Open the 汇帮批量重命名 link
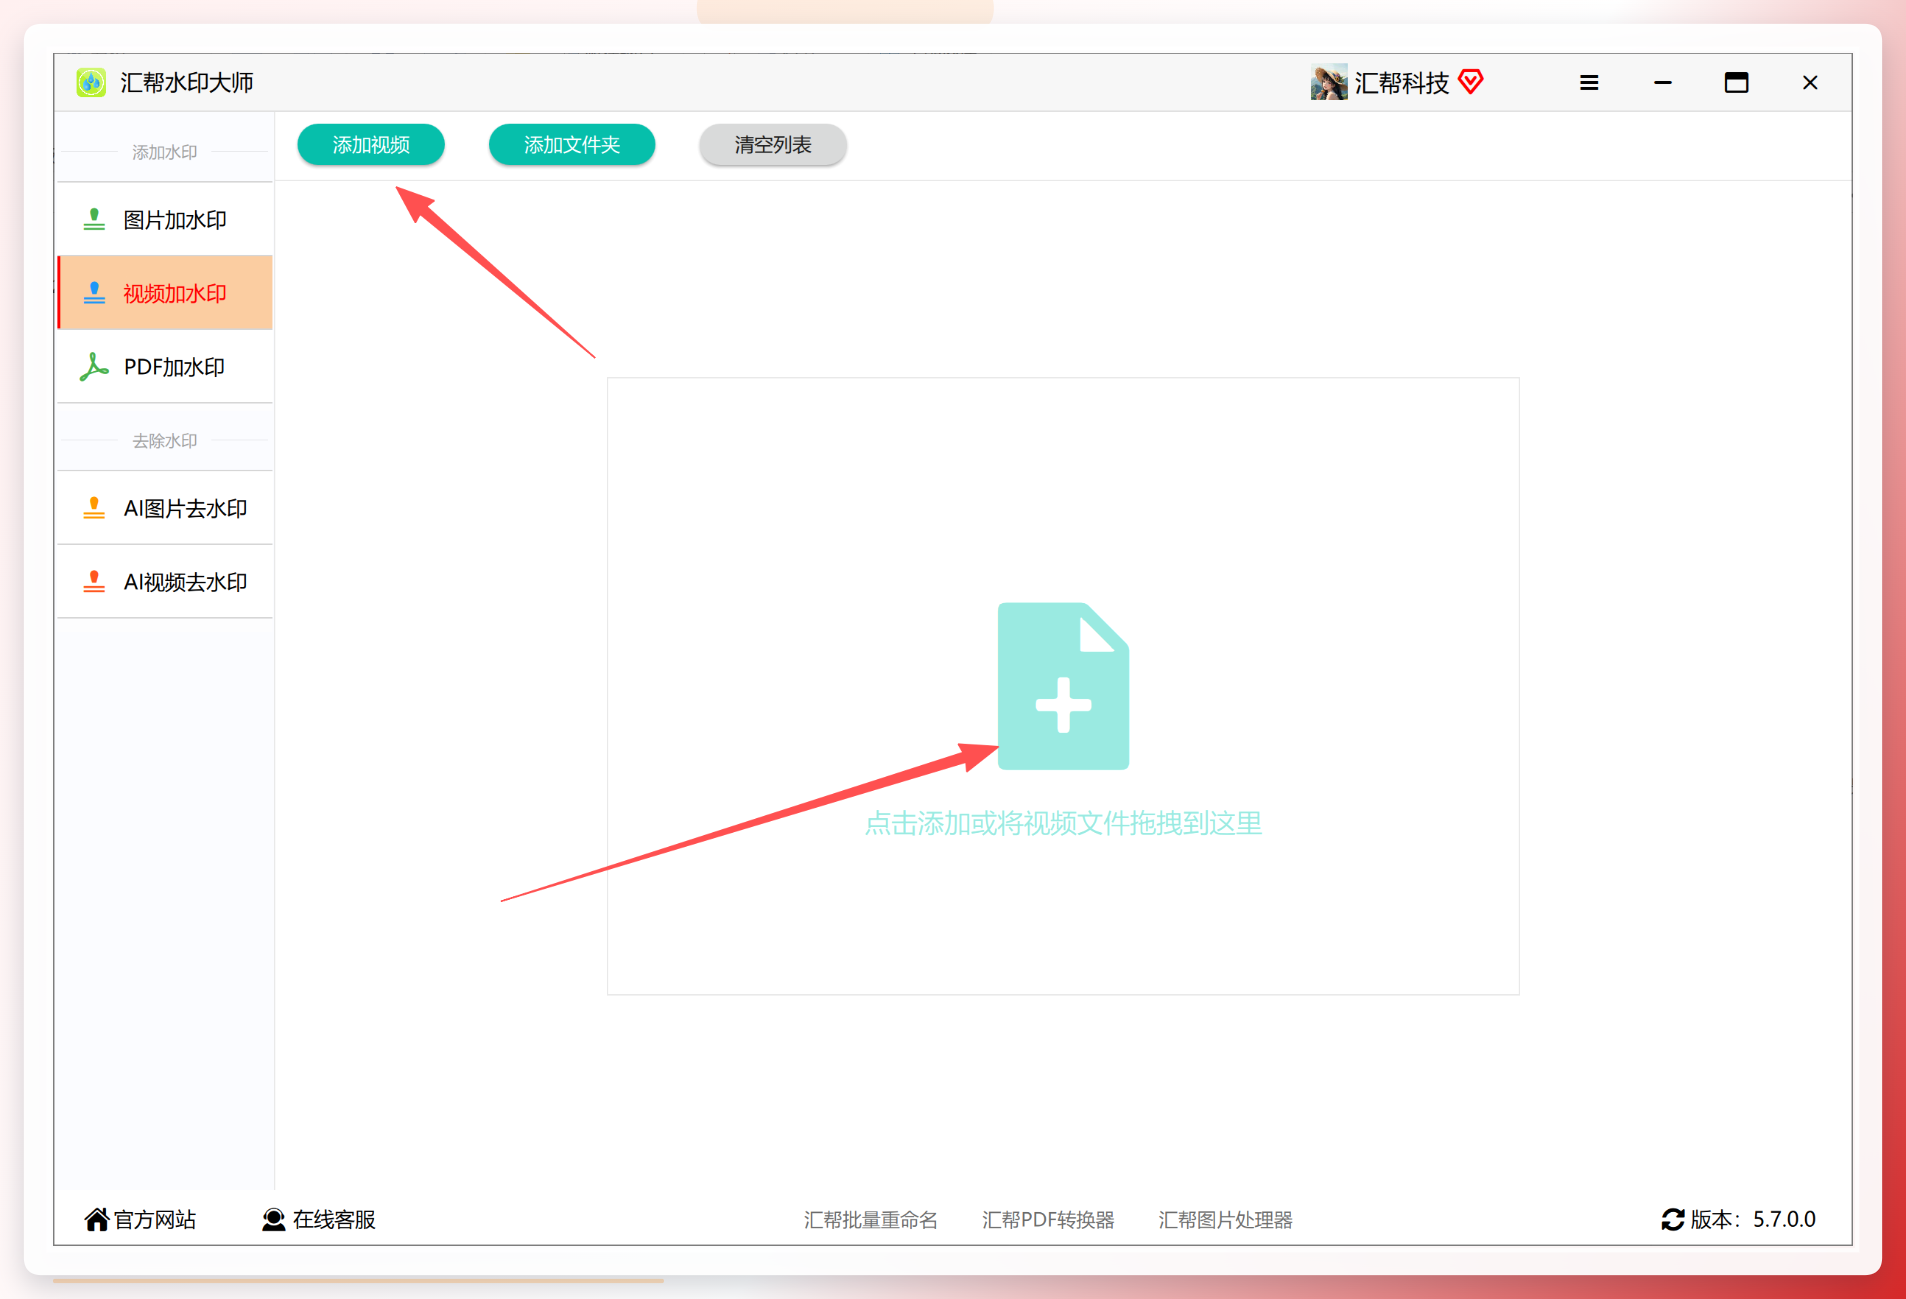 pos(871,1220)
